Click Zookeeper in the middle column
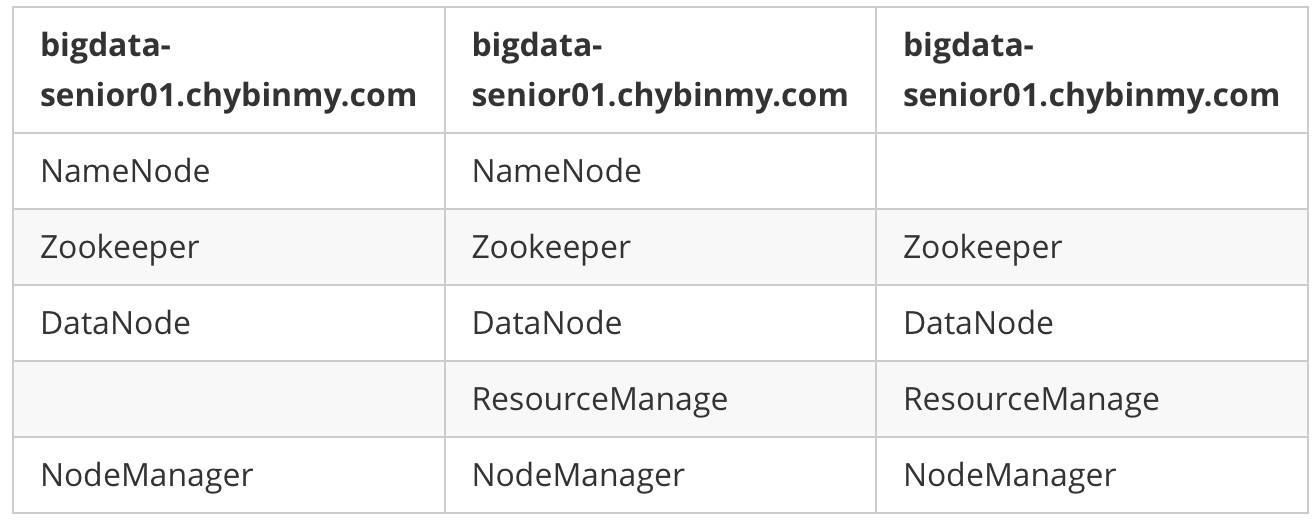Image resolution: width=1316 pixels, height=524 pixels. point(551,247)
